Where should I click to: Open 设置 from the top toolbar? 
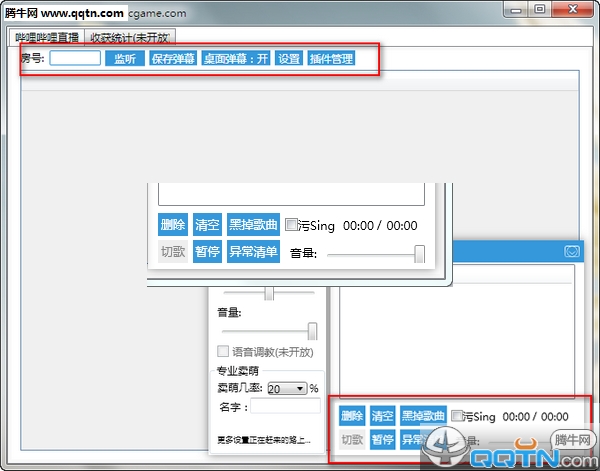pos(289,59)
